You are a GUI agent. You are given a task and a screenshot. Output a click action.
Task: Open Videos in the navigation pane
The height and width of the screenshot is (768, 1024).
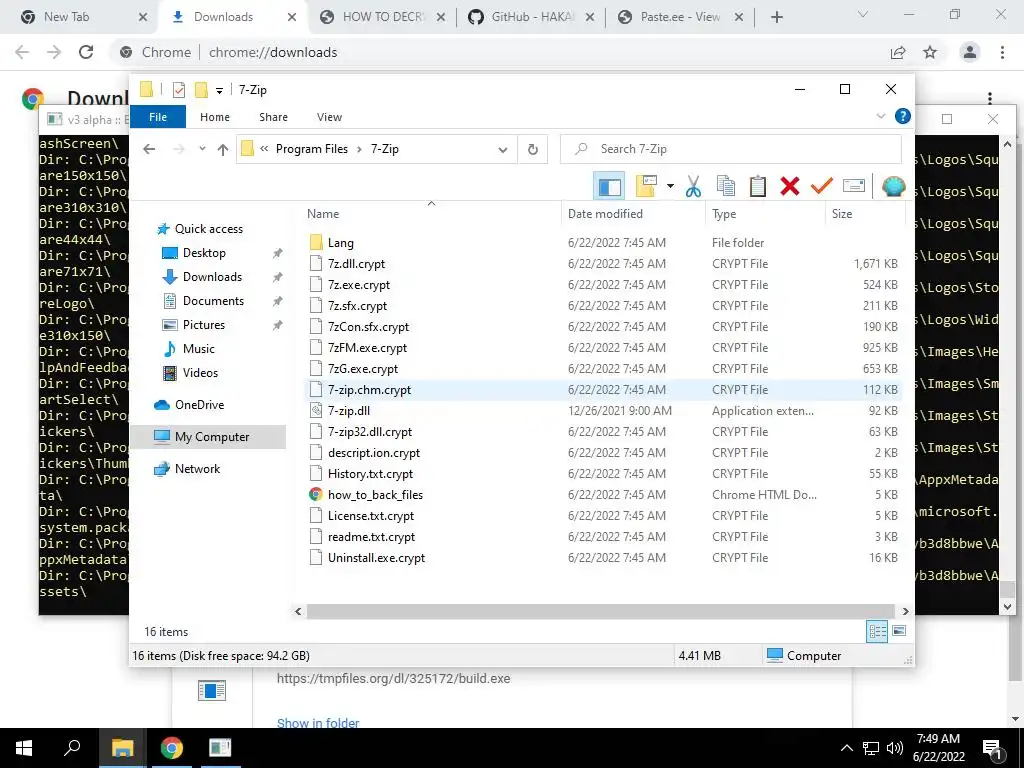[189, 373]
